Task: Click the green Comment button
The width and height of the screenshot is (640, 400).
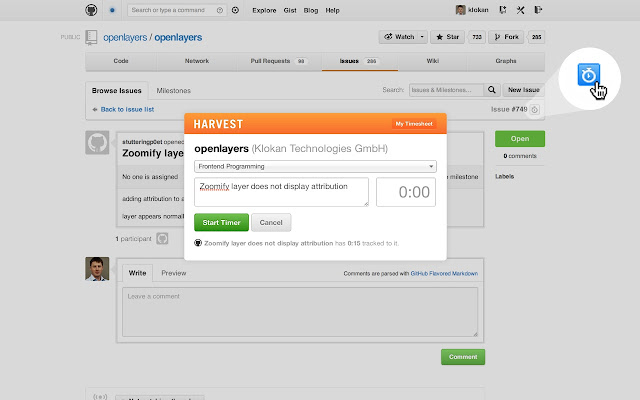Action: point(463,357)
